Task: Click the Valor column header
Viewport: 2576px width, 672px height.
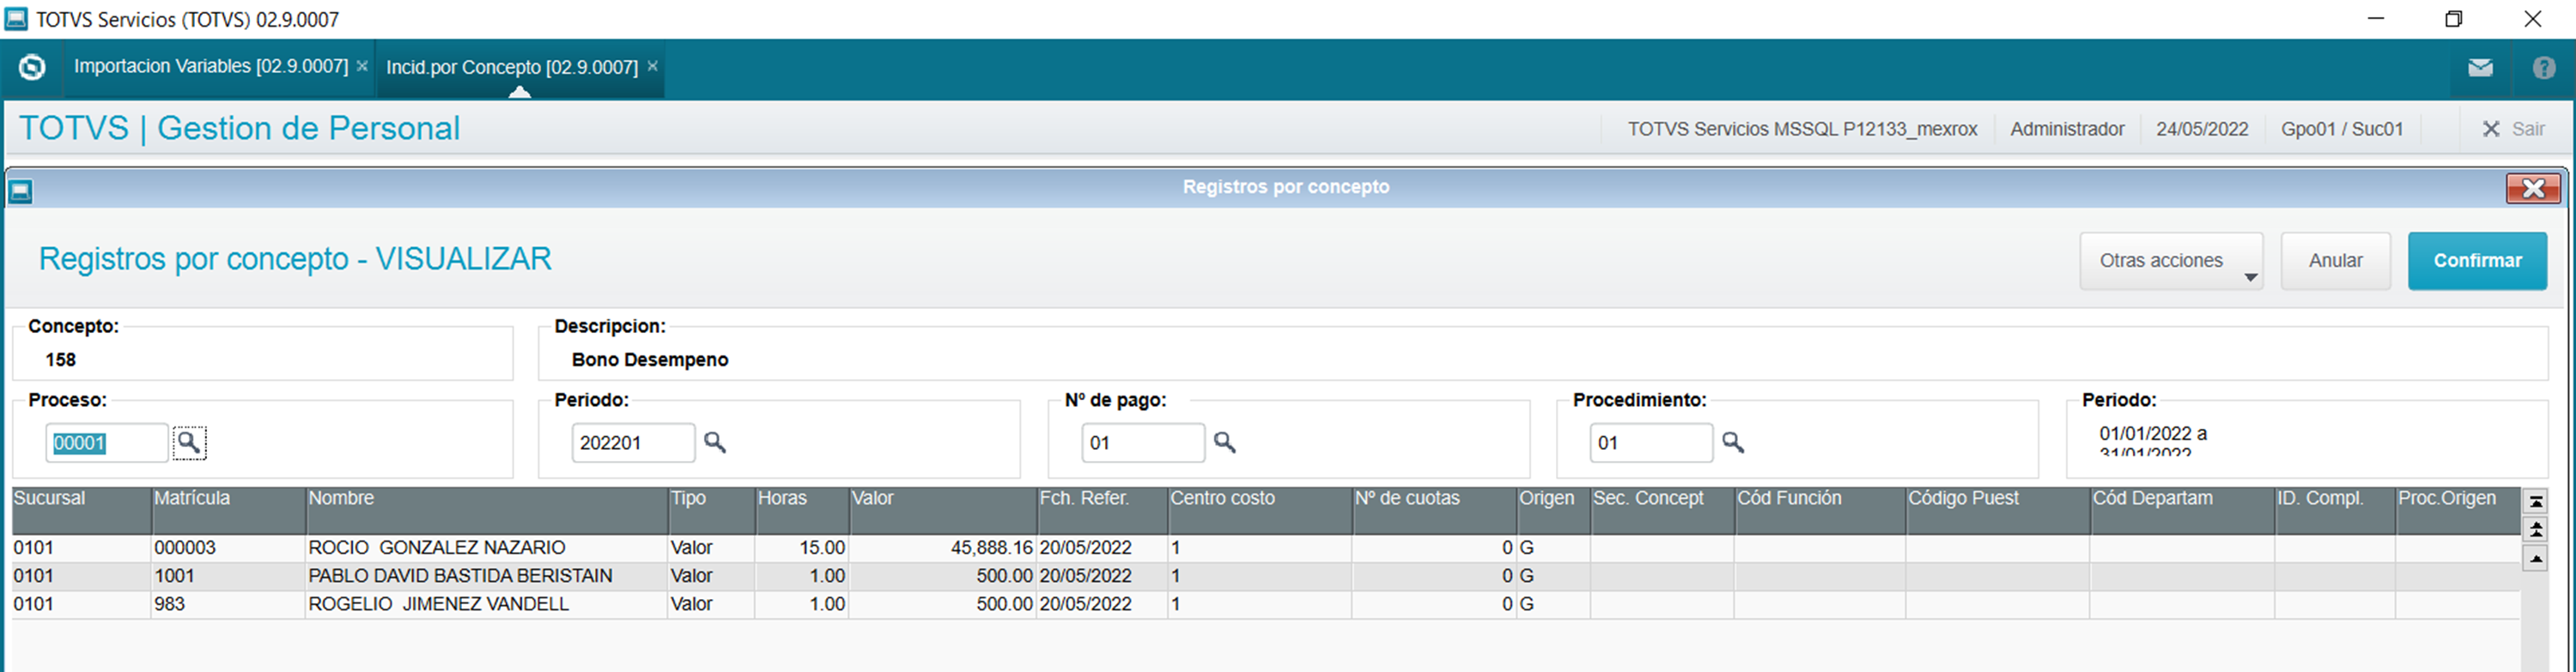Action: click(943, 510)
